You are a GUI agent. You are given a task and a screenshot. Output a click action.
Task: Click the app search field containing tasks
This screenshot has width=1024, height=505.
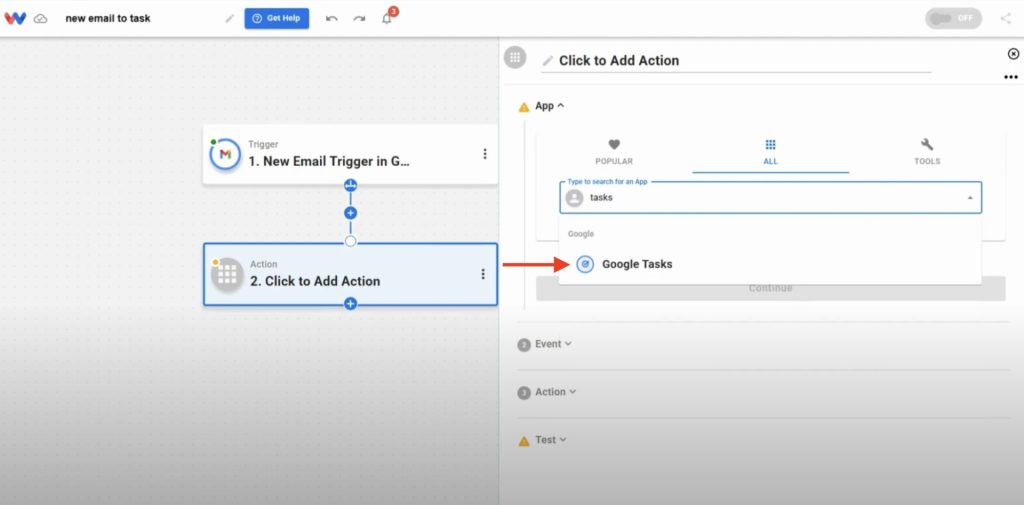click(771, 197)
